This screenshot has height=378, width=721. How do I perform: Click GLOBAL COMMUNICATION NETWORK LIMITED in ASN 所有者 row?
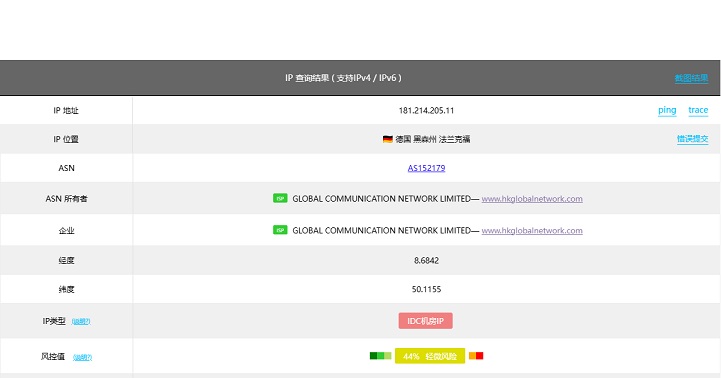point(381,199)
